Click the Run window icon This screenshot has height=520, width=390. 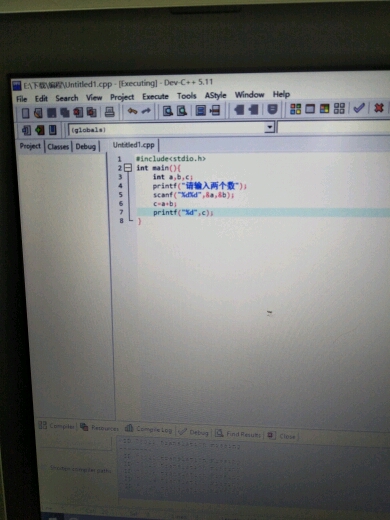[x=310, y=109]
